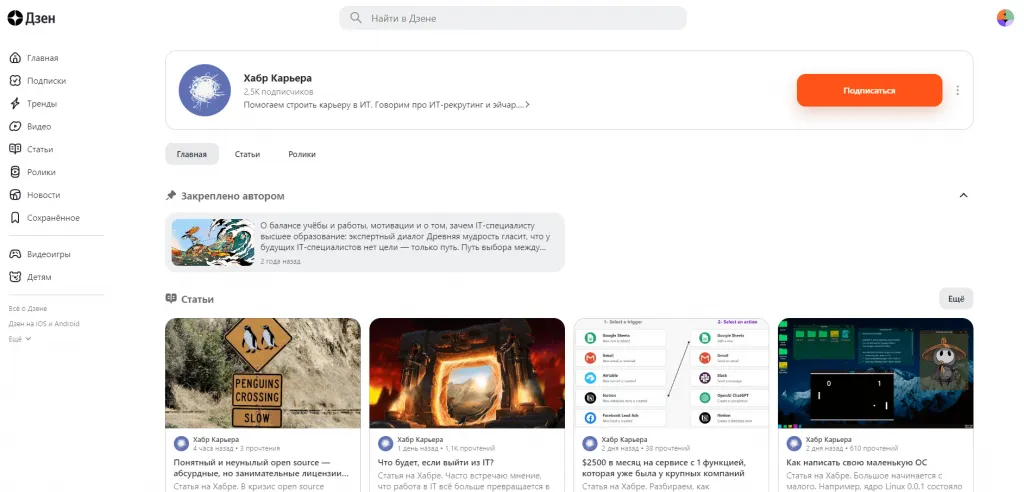Image resolution: width=1024 pixels, height=492 pixels.
Task: Click 1 день назад · 1,1K прочтений text
Action: point(446,449)
